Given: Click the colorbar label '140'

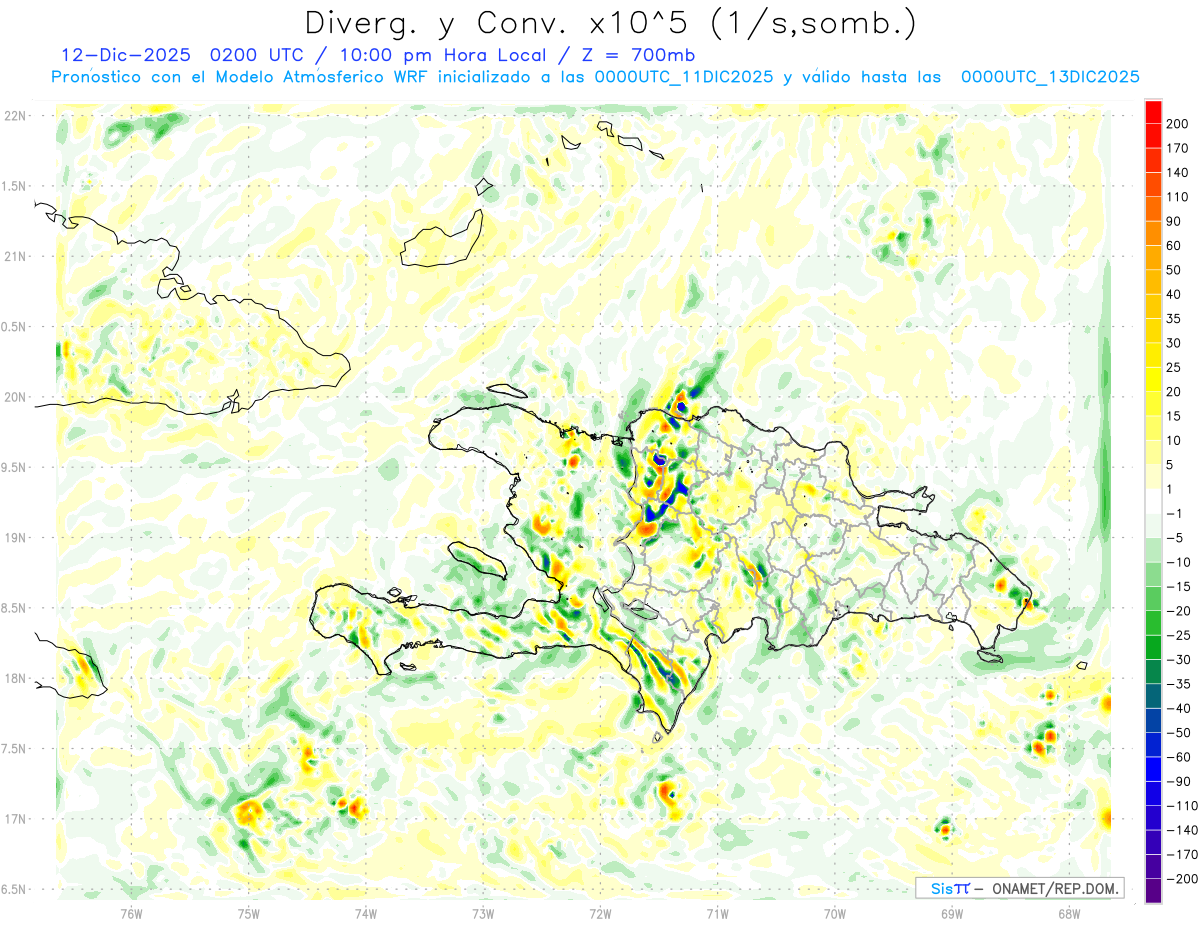Looking at the screenshot, I should (1177, 172).
